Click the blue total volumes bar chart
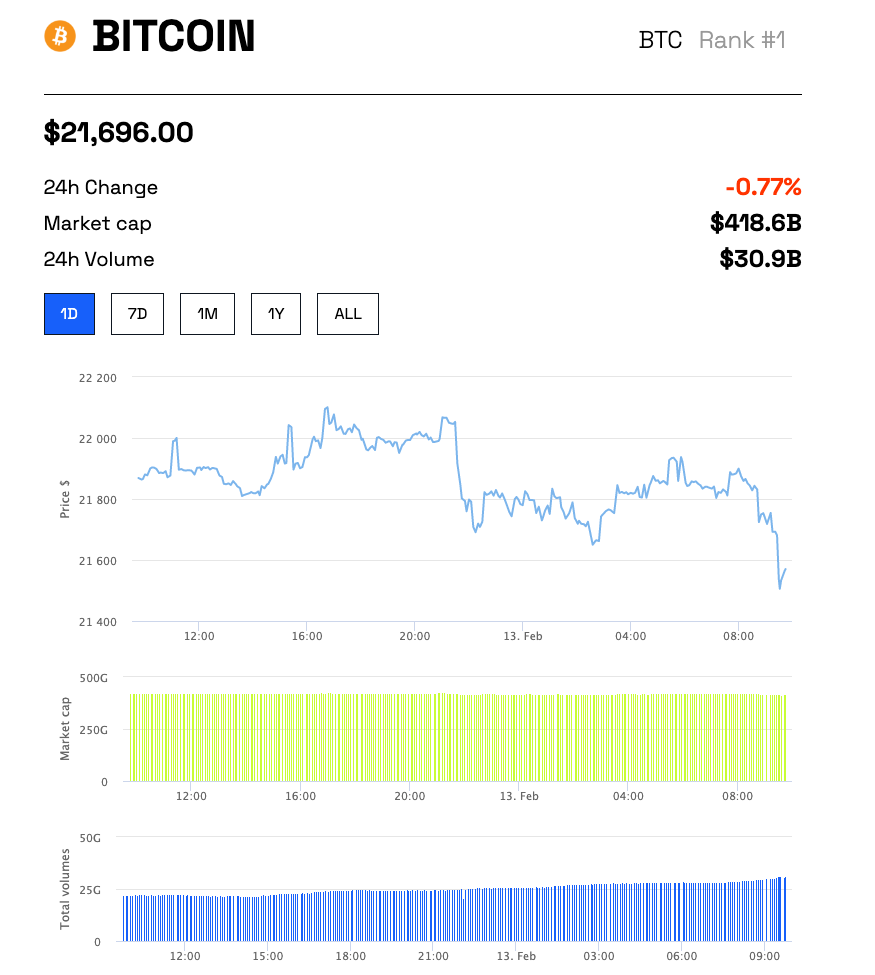 click(455, 915)
